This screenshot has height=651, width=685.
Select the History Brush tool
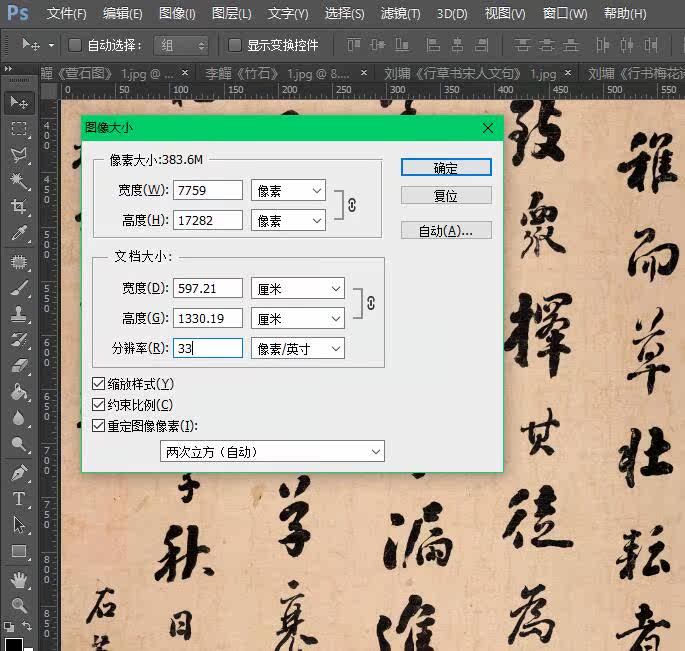(x=18, y=340)
